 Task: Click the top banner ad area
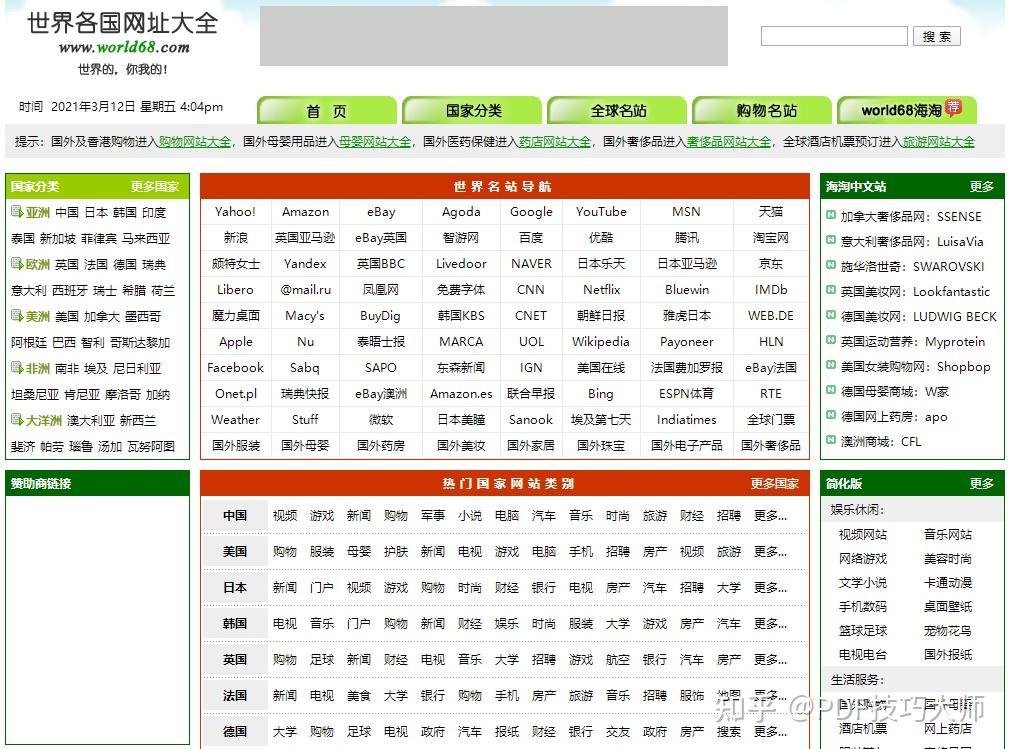[x=494, y=36]
